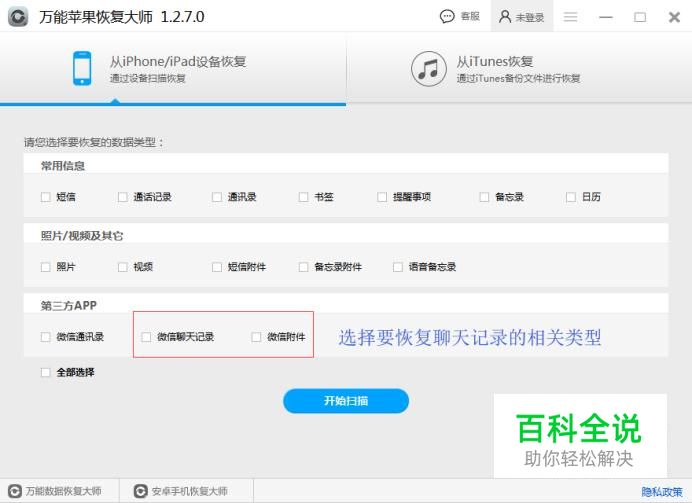
Task: Click the 万能数据恢复大师 label in bottom bar
Action: click(64, 491)
